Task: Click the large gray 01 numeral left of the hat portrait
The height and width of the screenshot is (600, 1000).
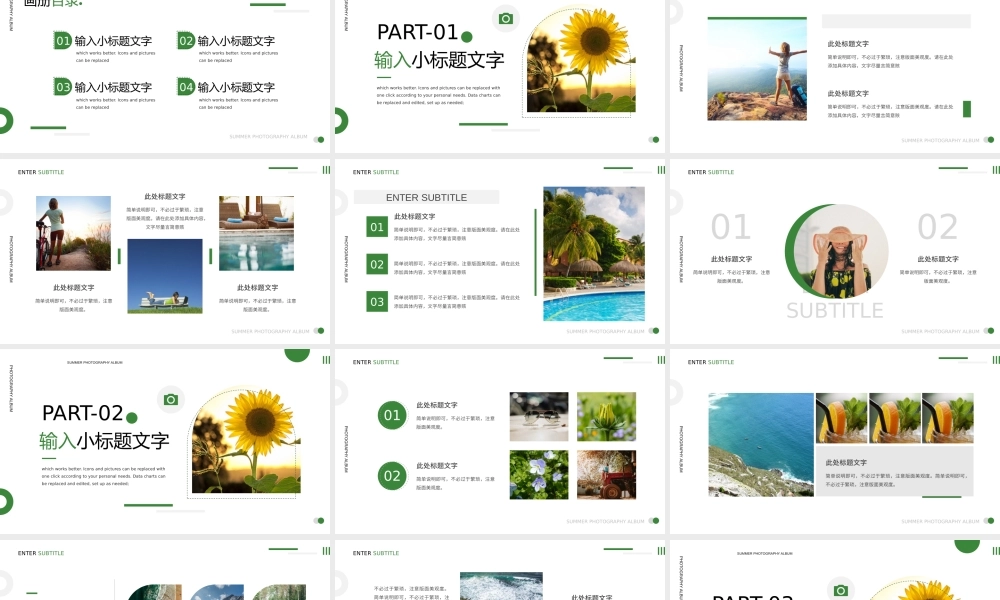Action: point(731,227)
